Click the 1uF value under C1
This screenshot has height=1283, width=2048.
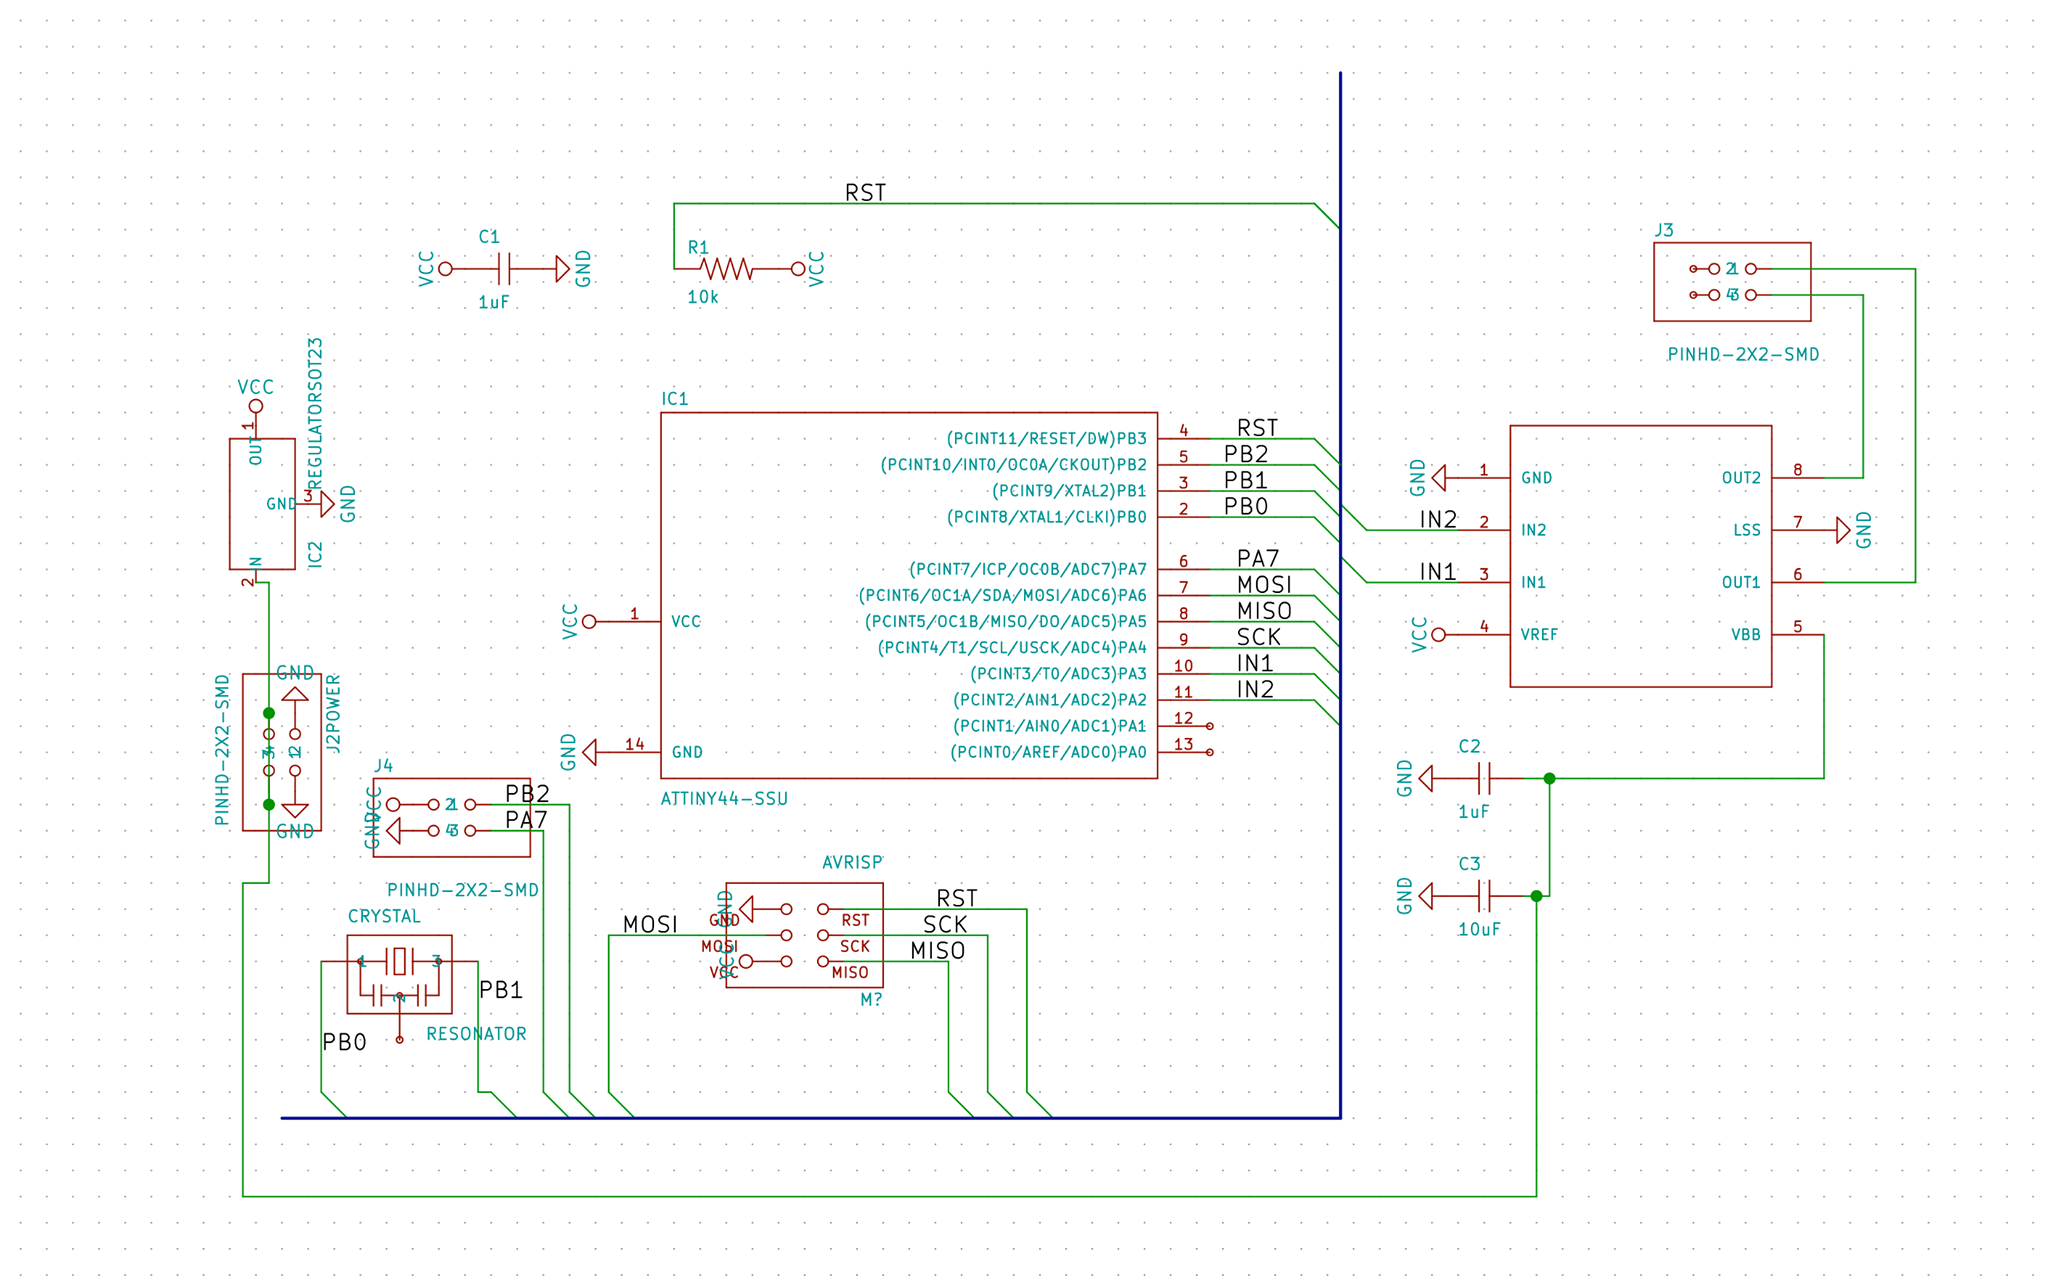tap(494, 302)
